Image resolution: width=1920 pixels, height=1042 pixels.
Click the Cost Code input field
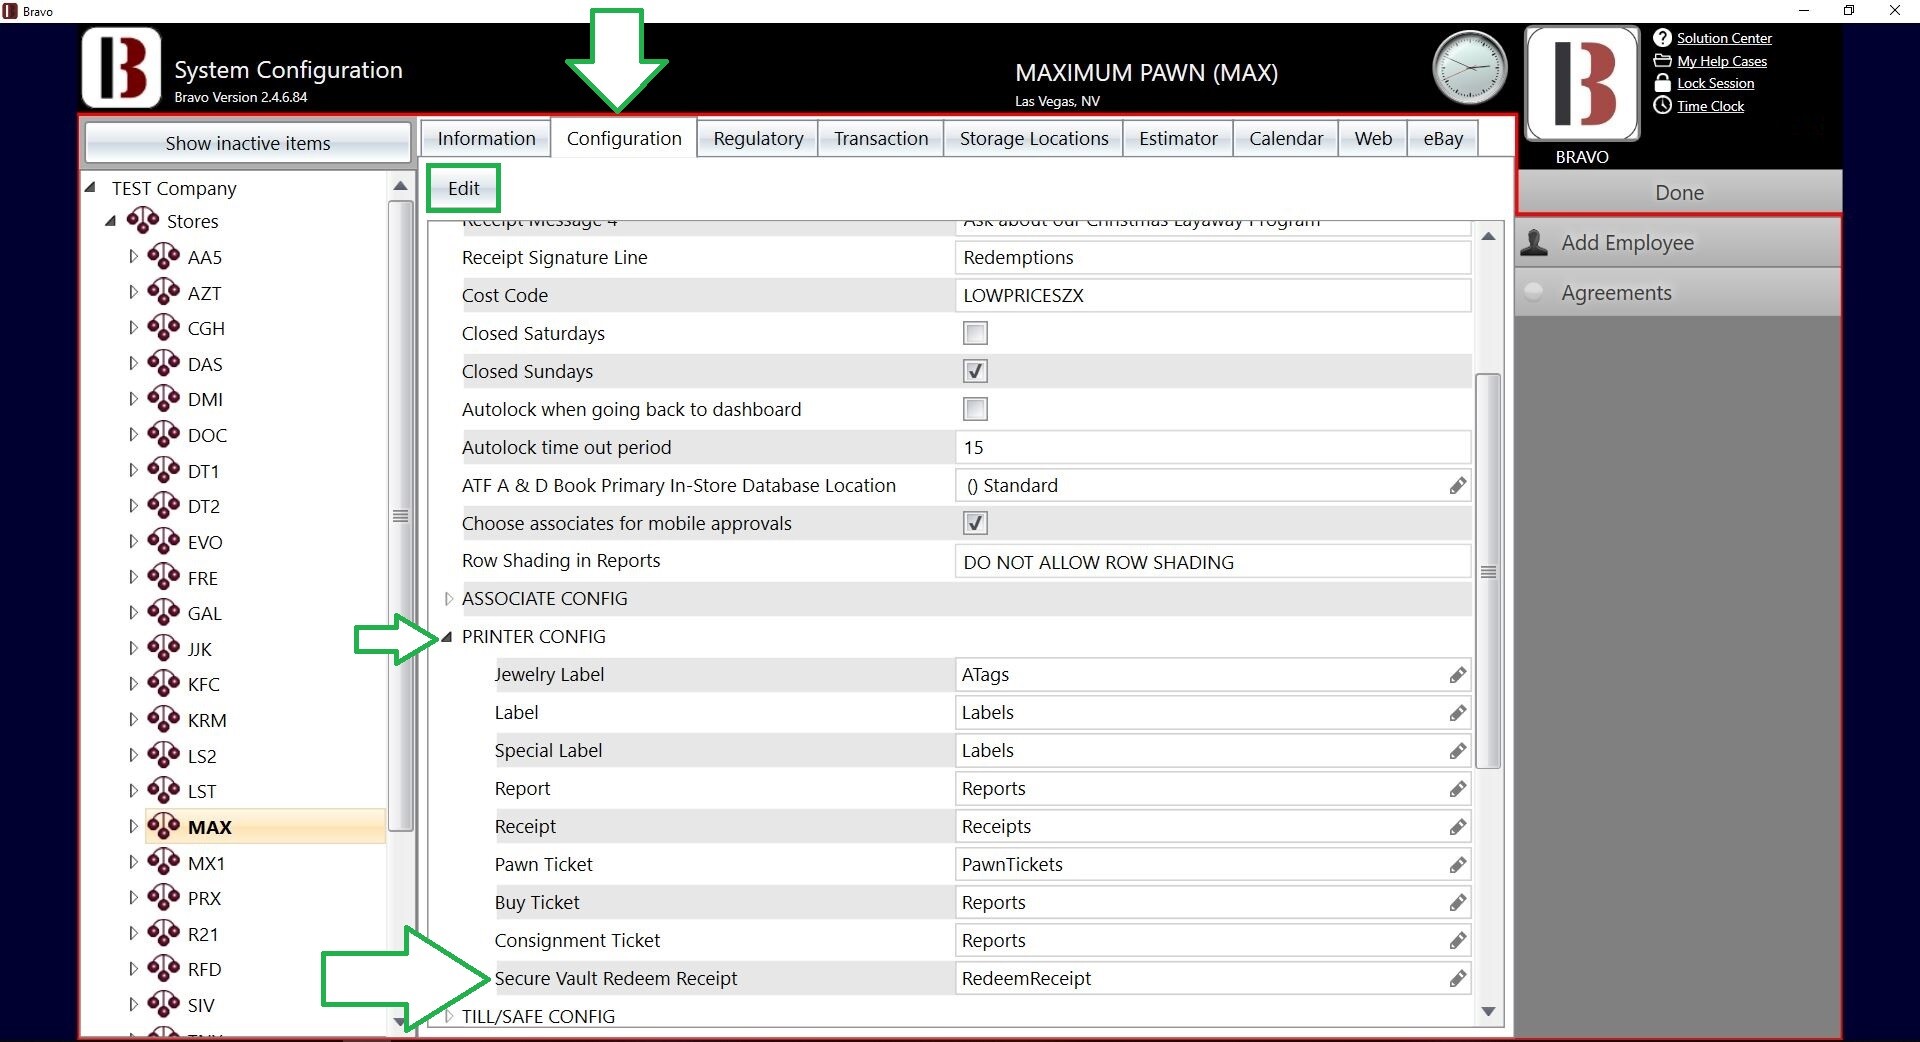(x=1213, y=296)
